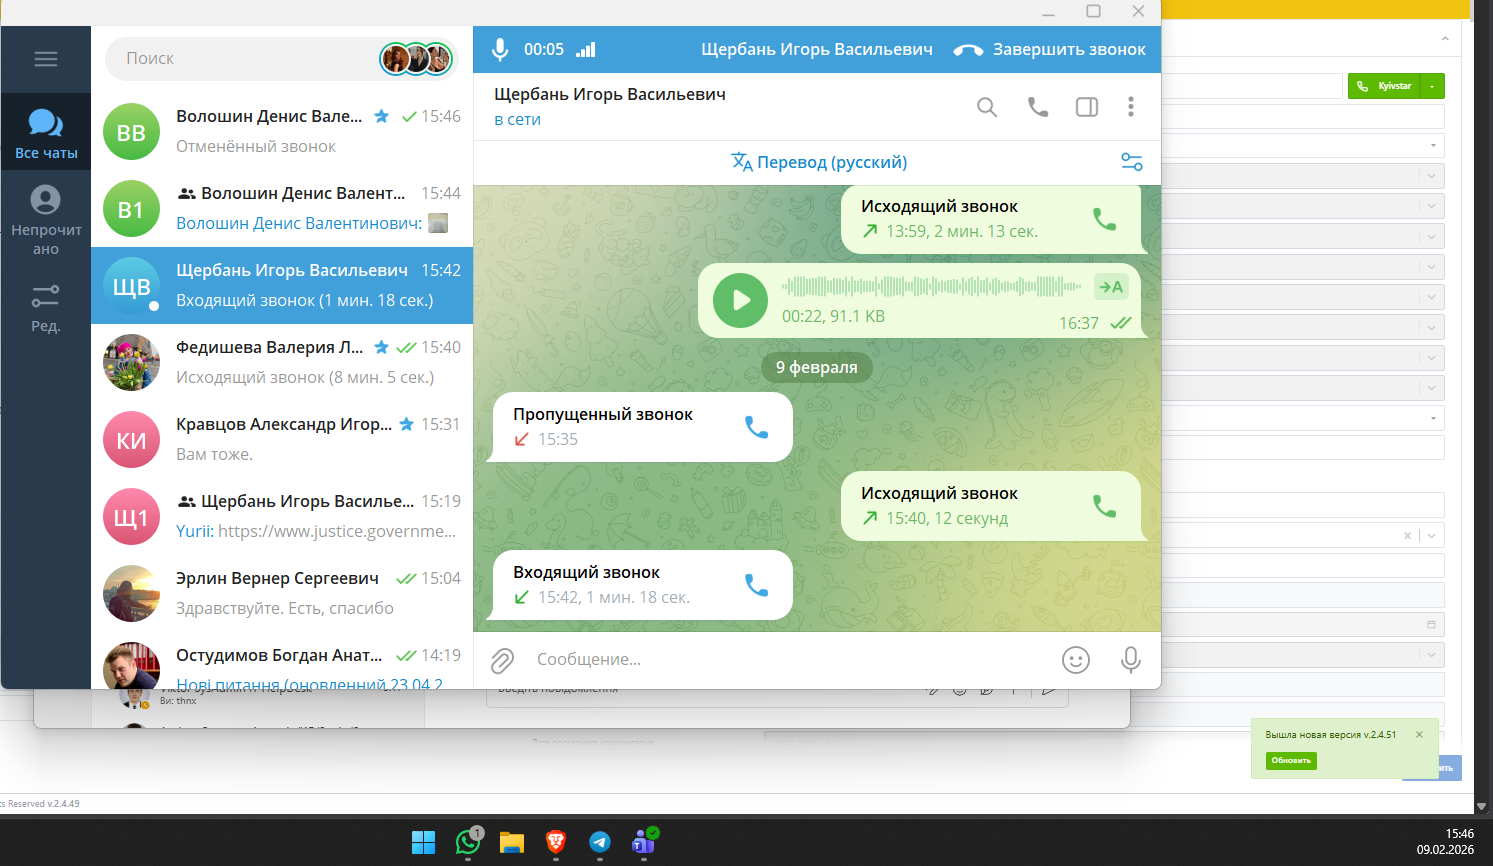Select the Все чаты folder
Image resolution: width=1493 pixels, height=866 pixels.
(46, 134)
